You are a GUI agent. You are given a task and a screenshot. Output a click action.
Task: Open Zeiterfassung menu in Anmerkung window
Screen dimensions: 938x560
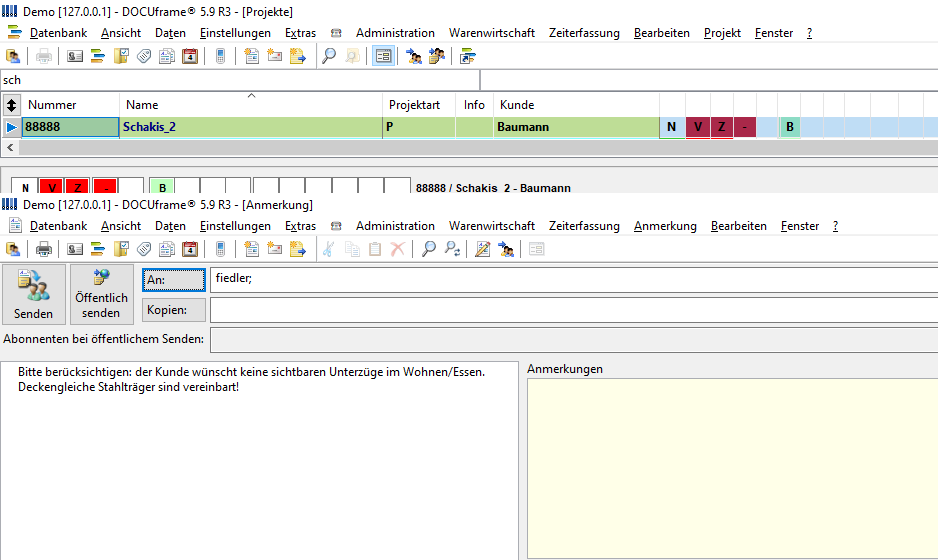pos(584,226)
